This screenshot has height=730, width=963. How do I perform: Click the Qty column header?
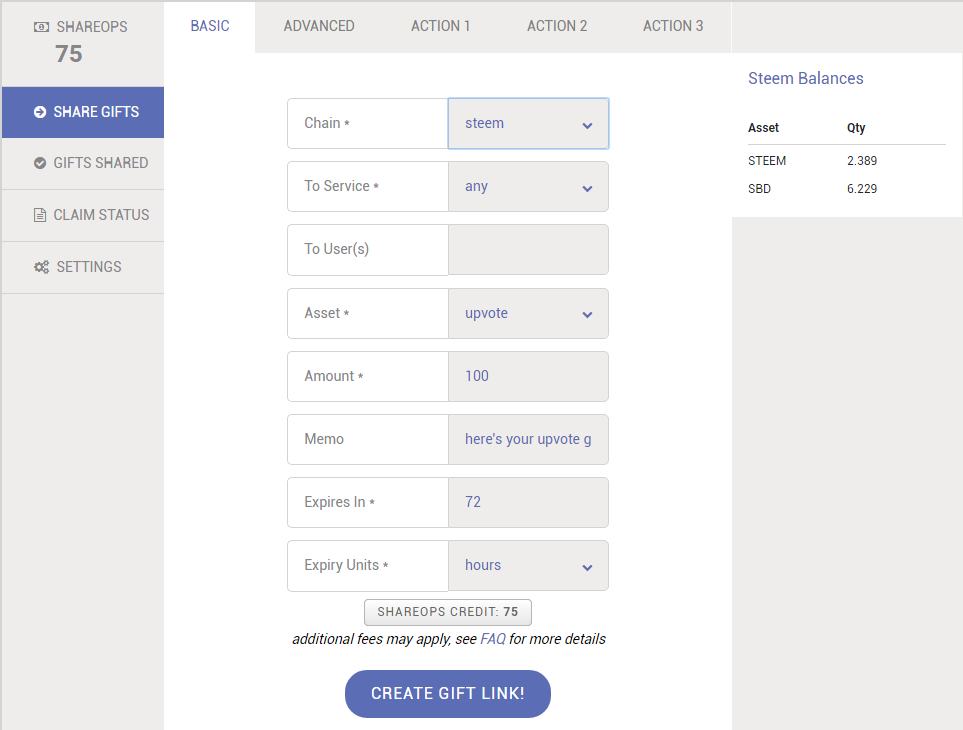(856, 128)
